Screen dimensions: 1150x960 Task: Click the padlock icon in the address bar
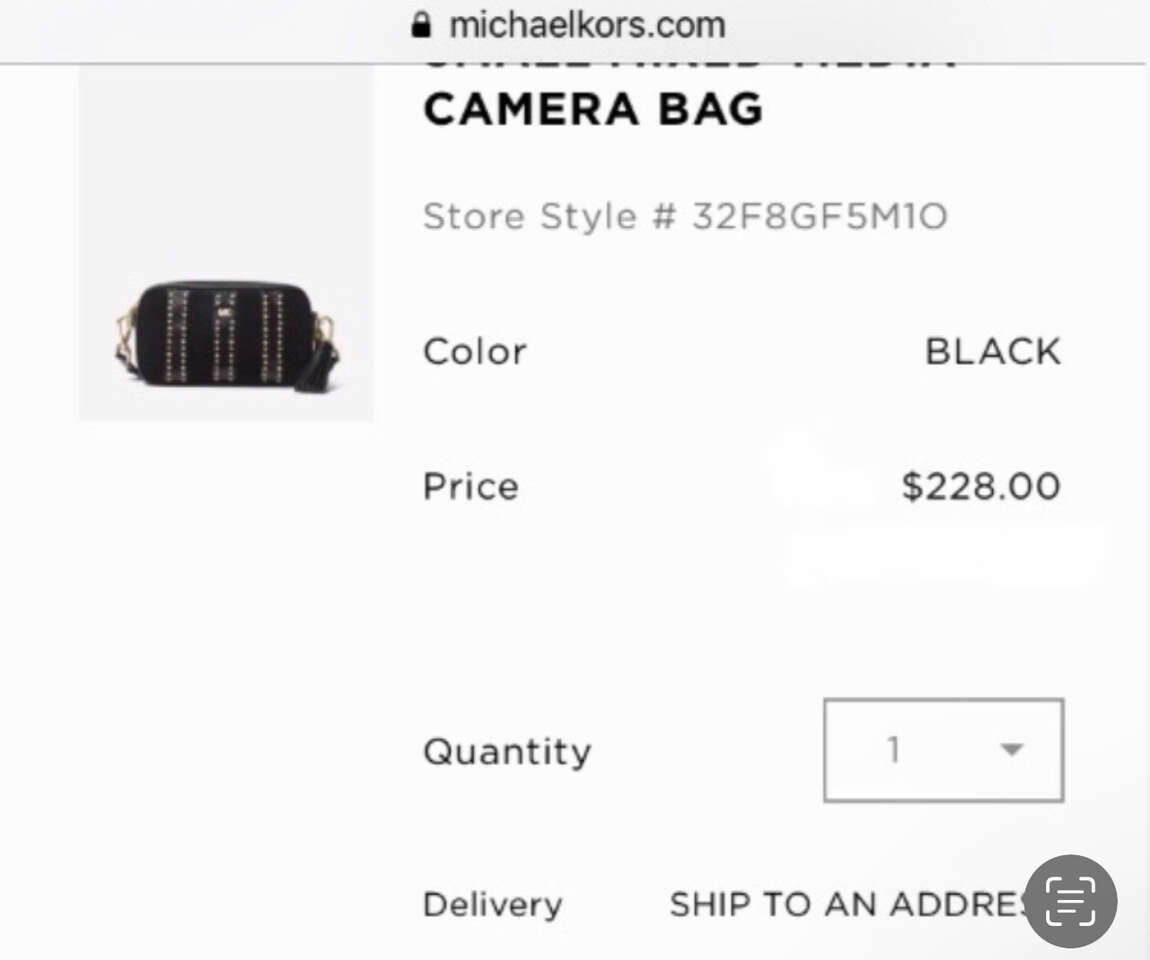tap(422, 24)
